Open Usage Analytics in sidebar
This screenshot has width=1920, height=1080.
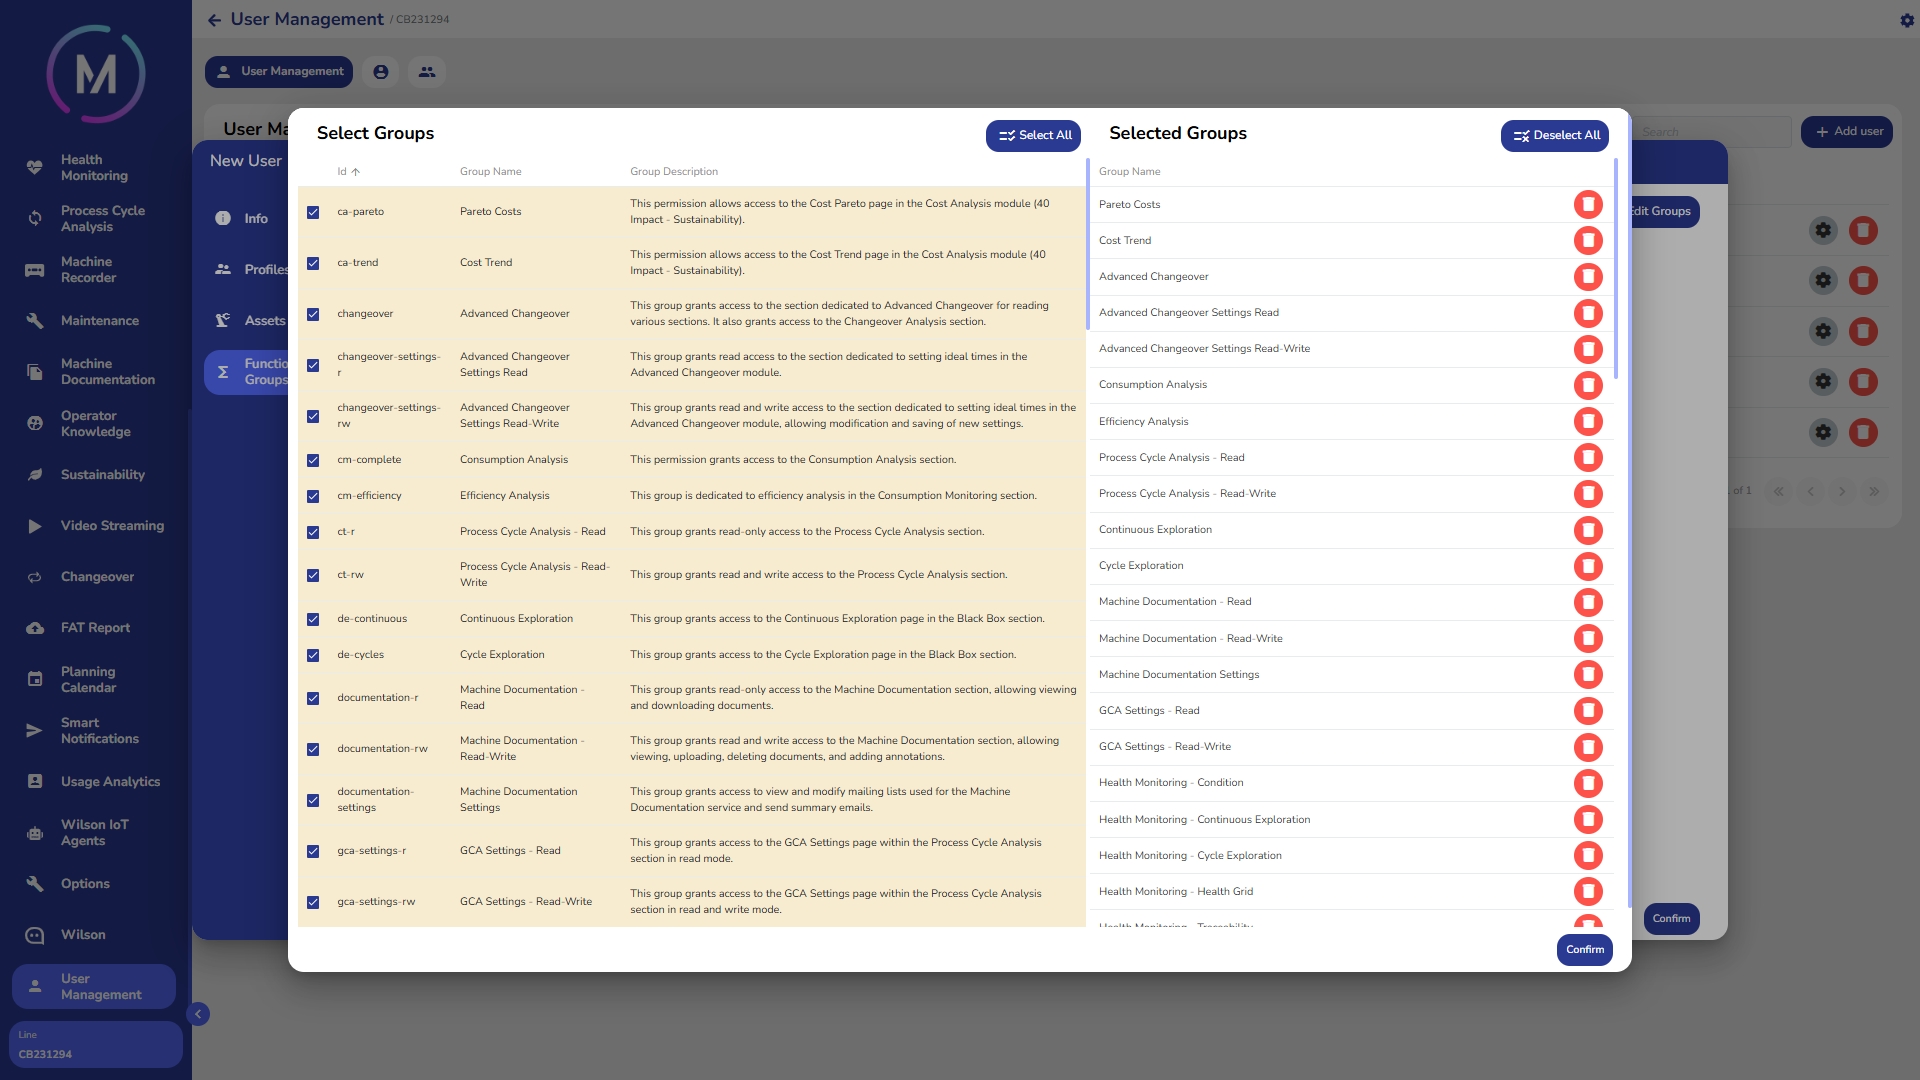[110, 782]
